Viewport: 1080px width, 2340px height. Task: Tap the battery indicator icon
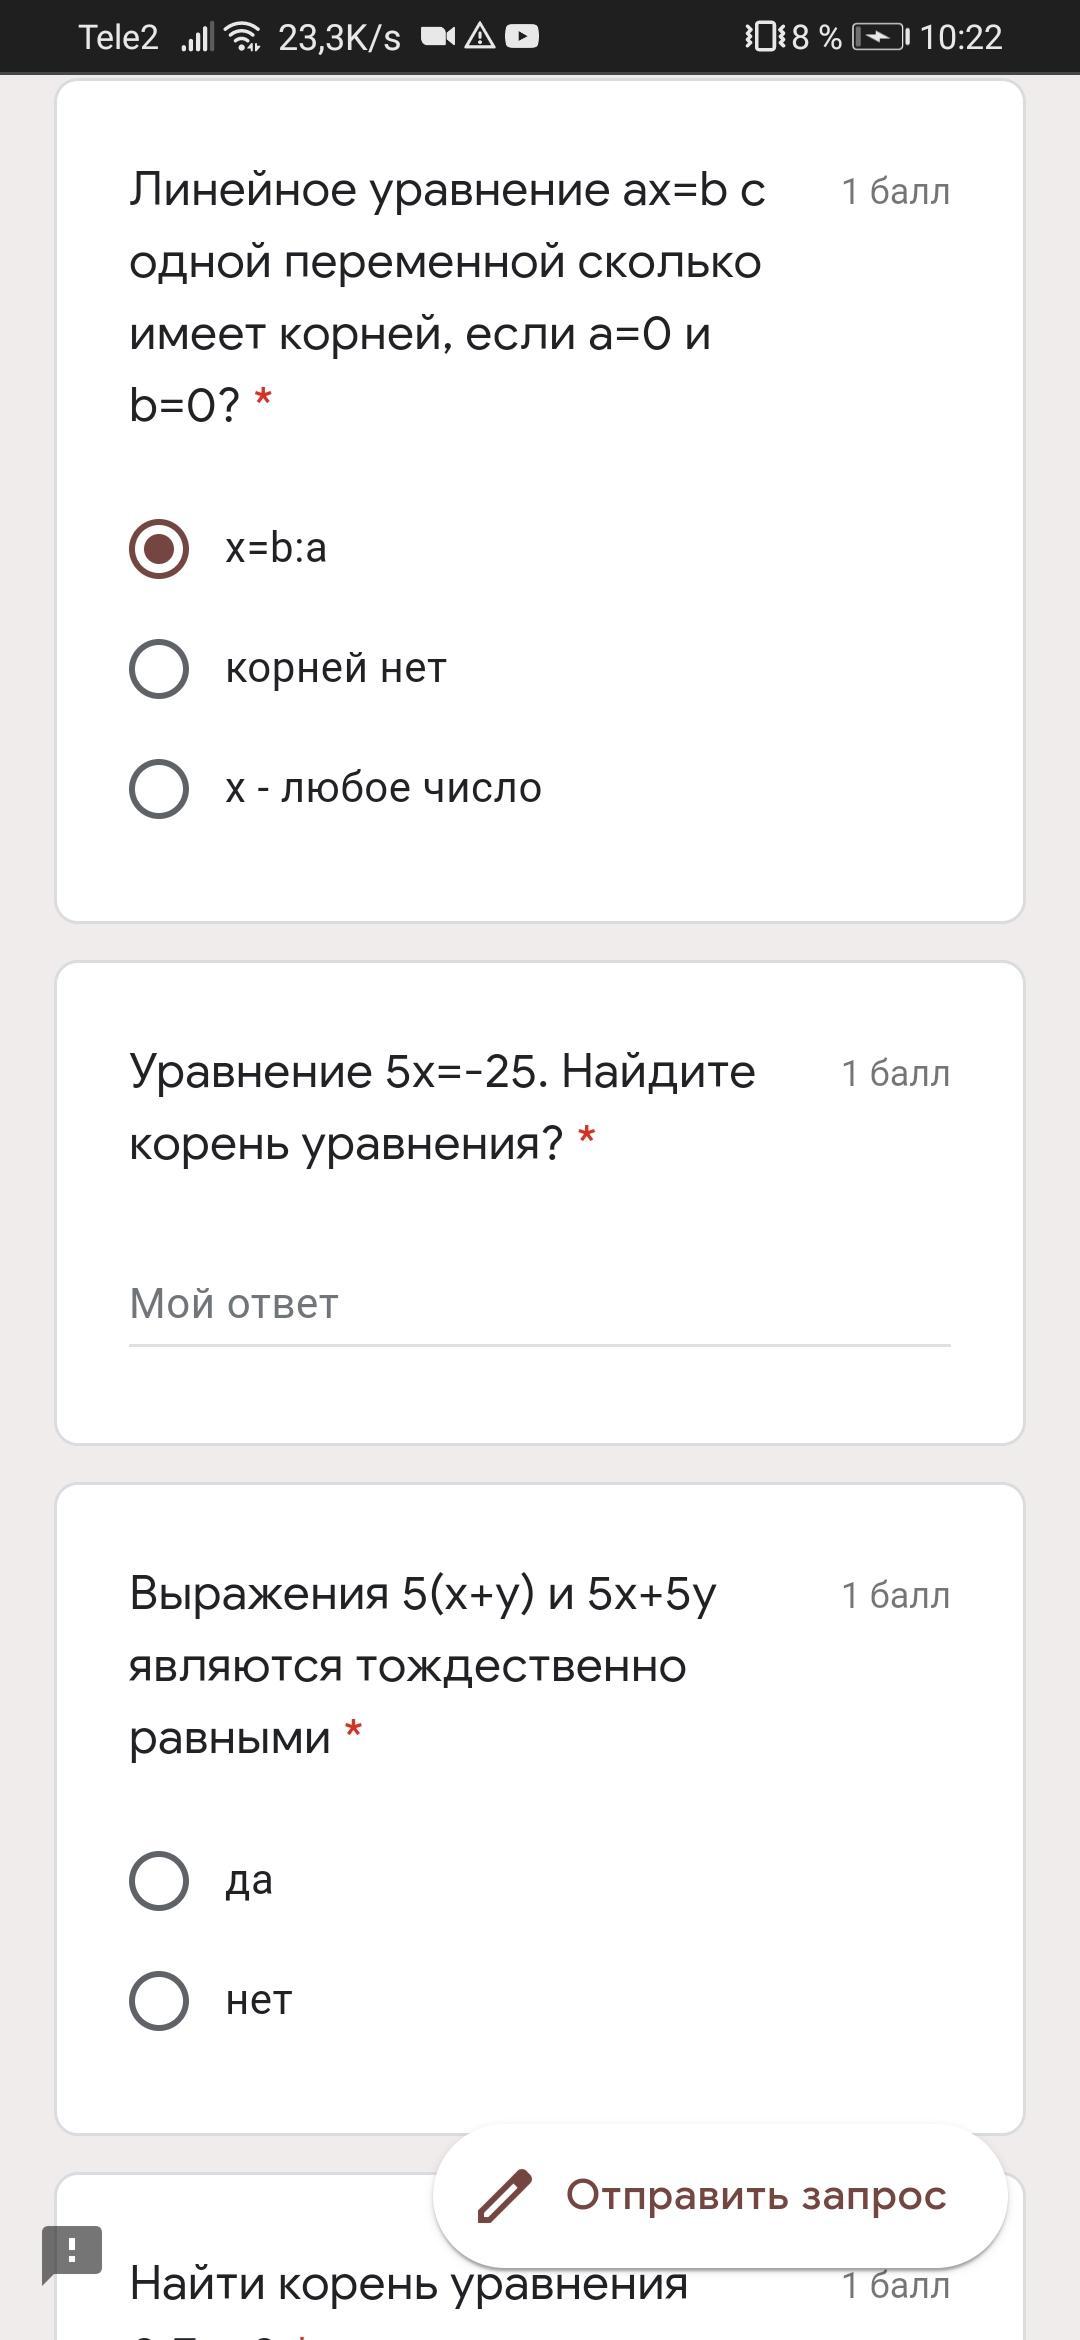pyautogui.click(x=880, y=37)
